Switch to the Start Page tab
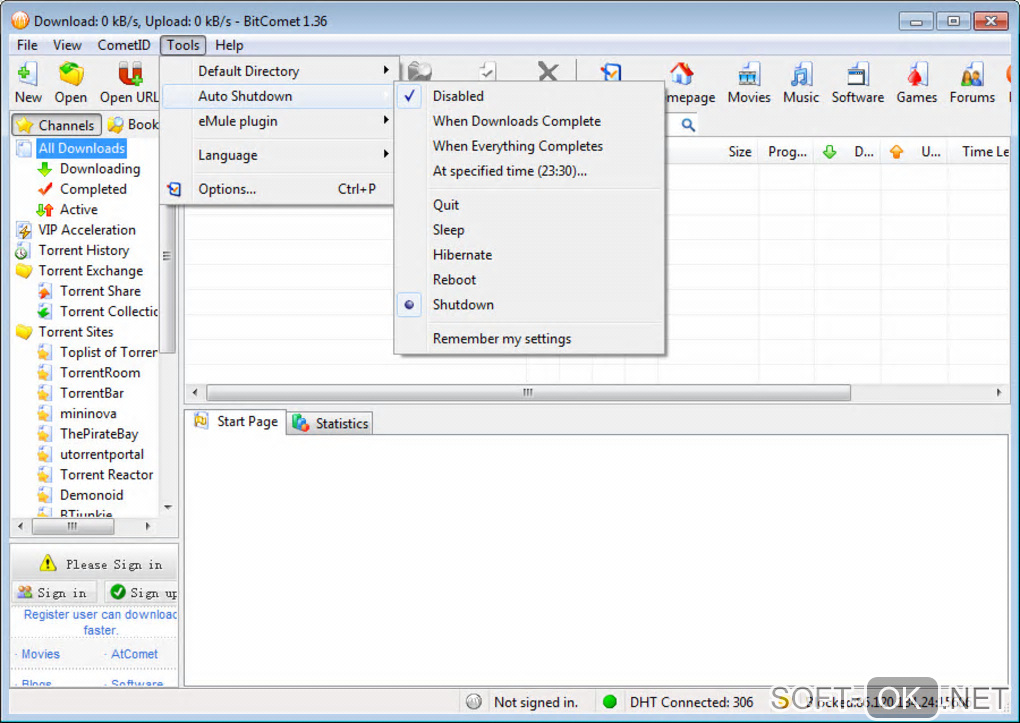1020x723 pixels. 235,421
